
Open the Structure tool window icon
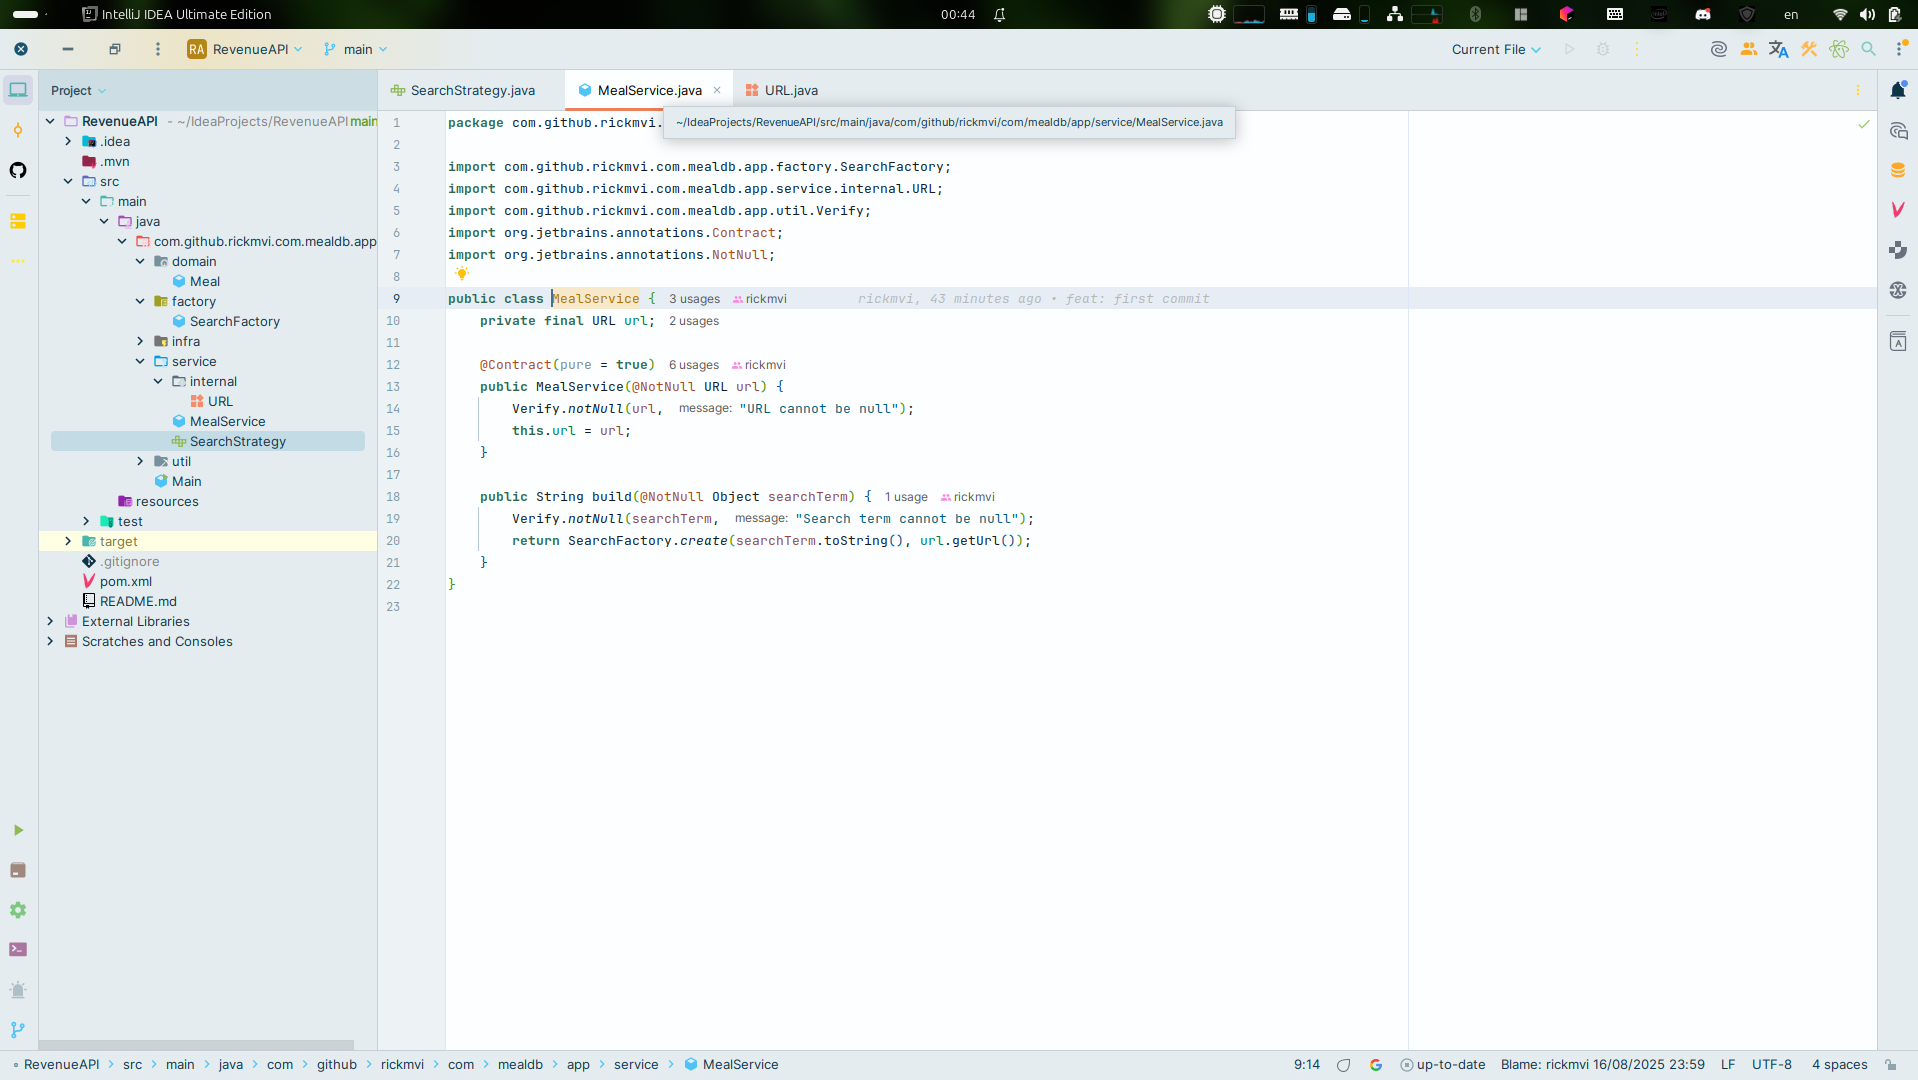pos(18,221)
